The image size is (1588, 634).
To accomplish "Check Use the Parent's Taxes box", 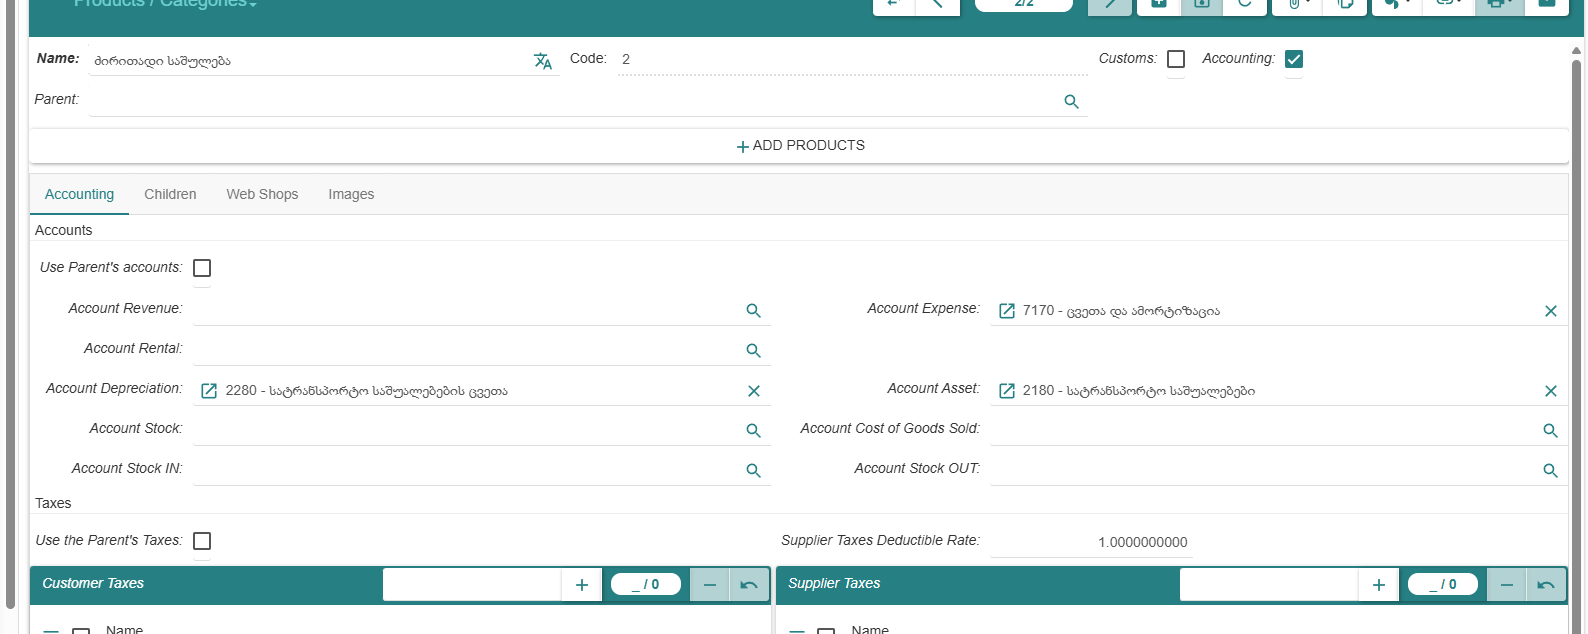I will (x=202, y=541).
